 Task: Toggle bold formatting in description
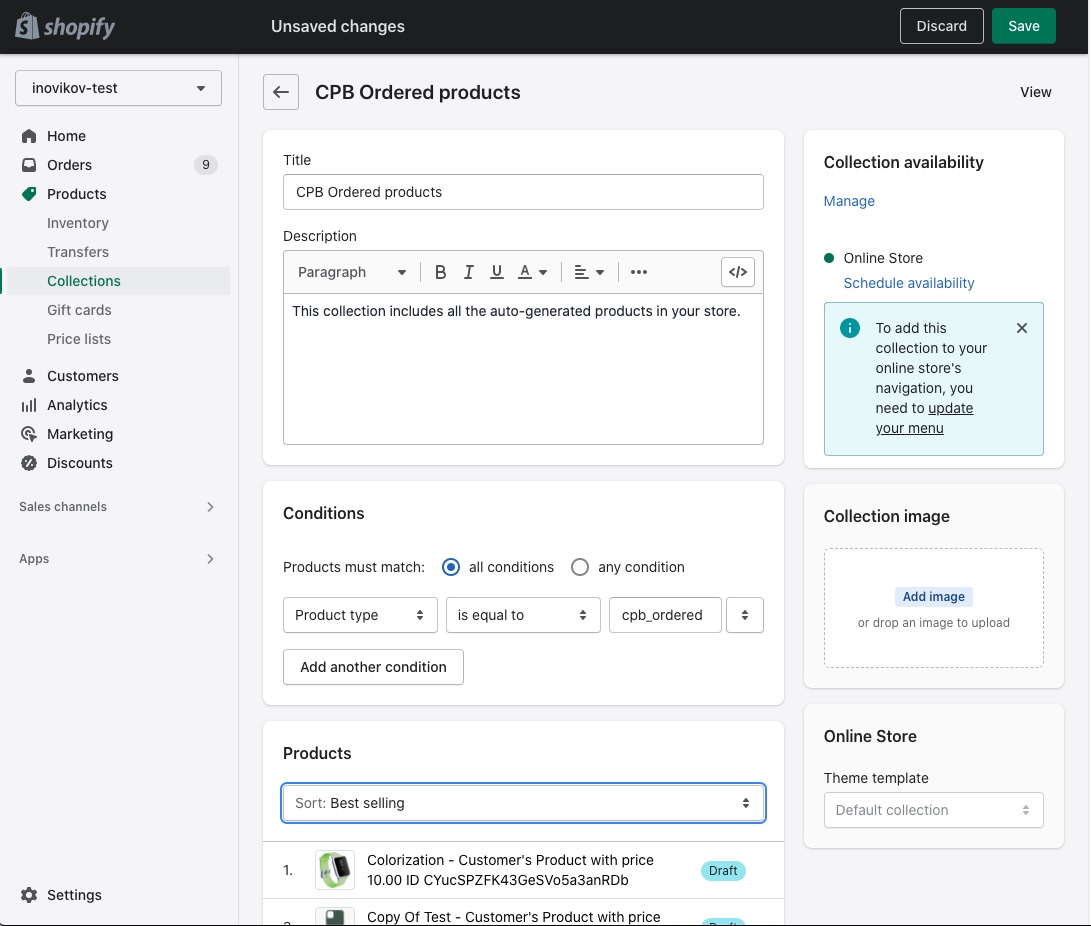coord(440,272)
